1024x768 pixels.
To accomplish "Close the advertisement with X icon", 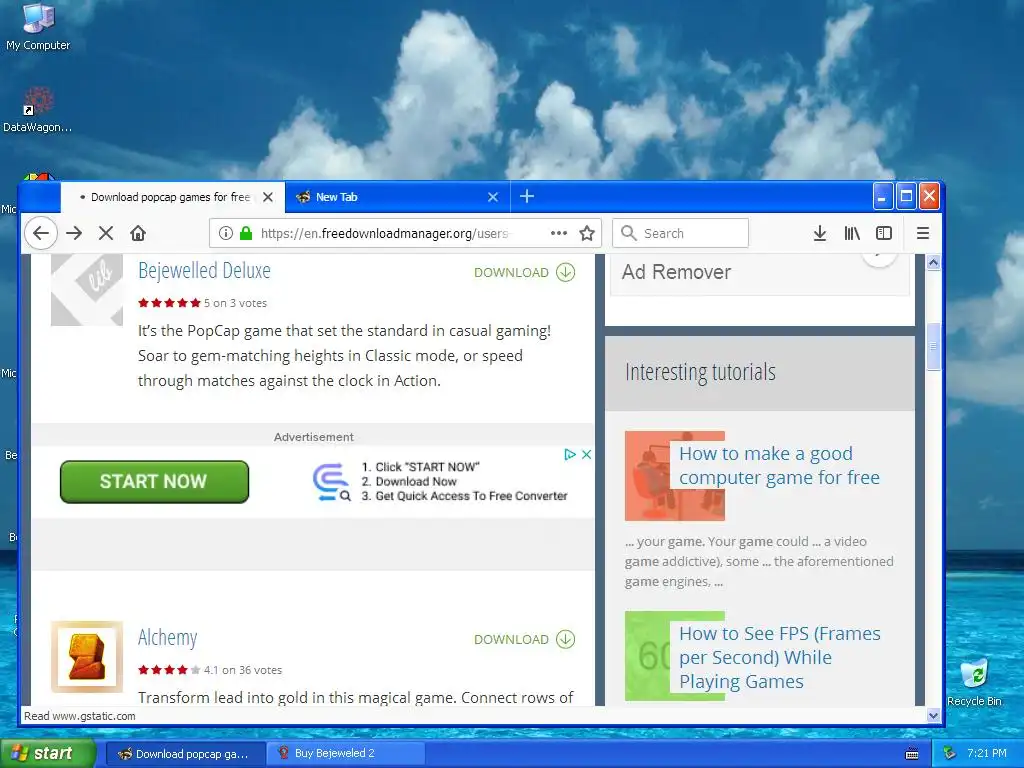I will (x=586, y=455).
